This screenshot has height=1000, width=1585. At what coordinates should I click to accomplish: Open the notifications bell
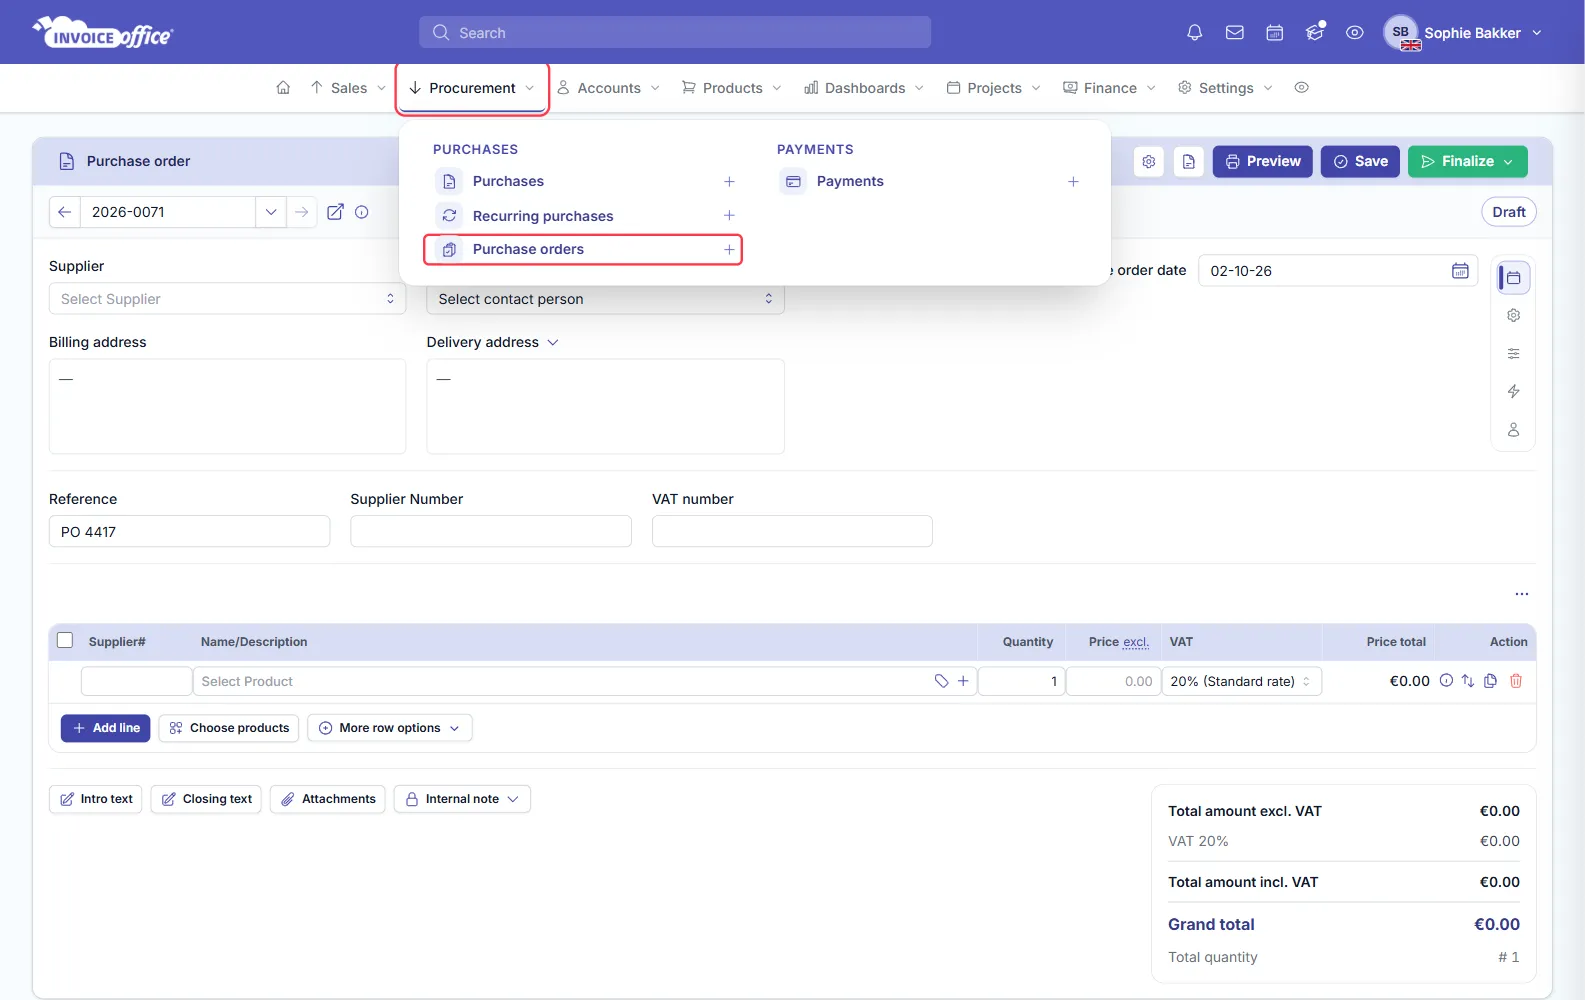pyautogui.click(x=1194, y=33)
